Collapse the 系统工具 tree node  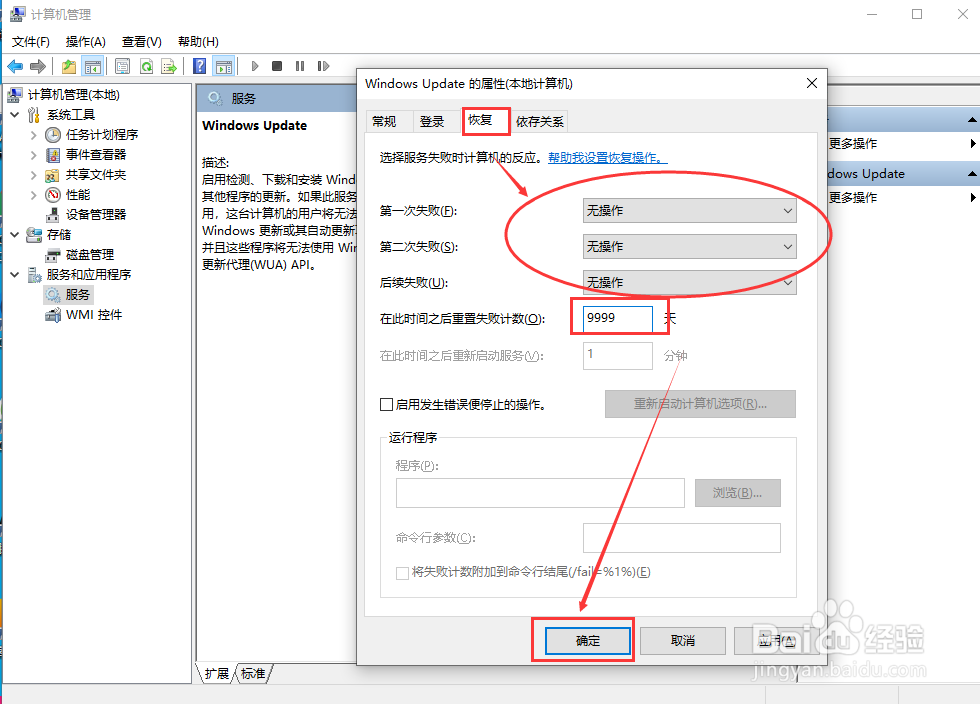pyautogui.click(x=15, y=114)
